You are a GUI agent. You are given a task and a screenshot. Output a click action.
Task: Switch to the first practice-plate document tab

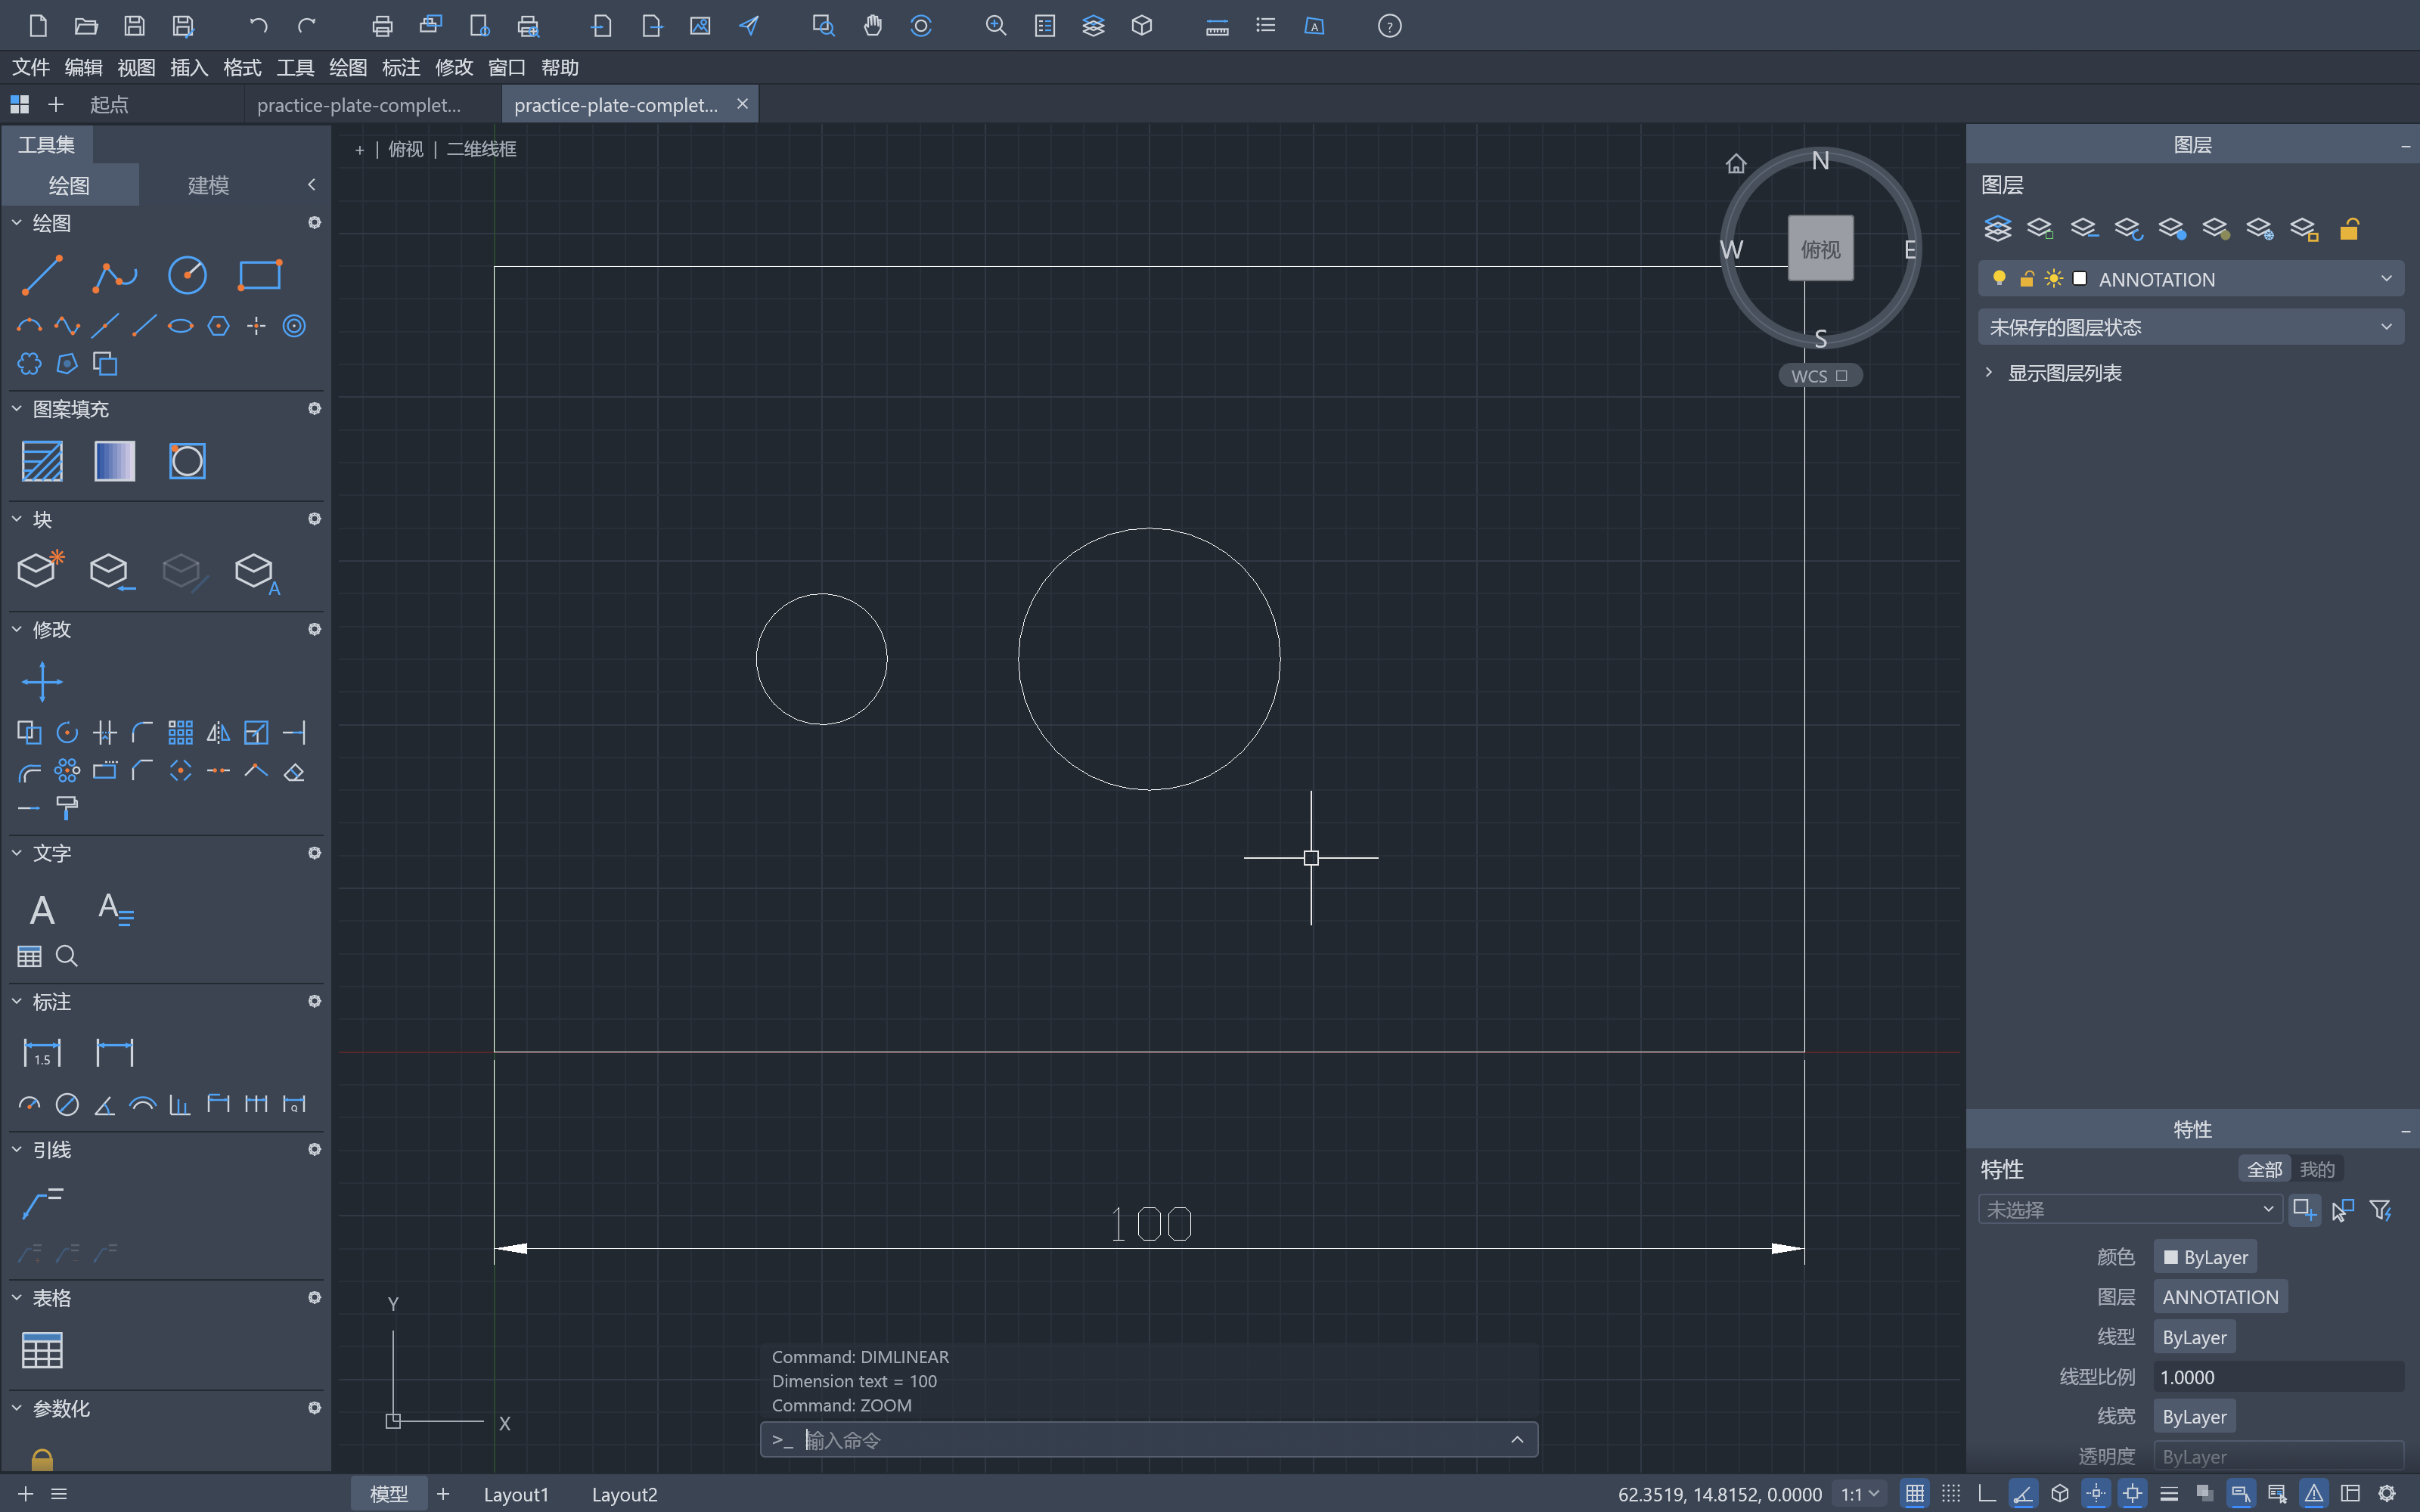pyautogui.click(x=359, y=105)
